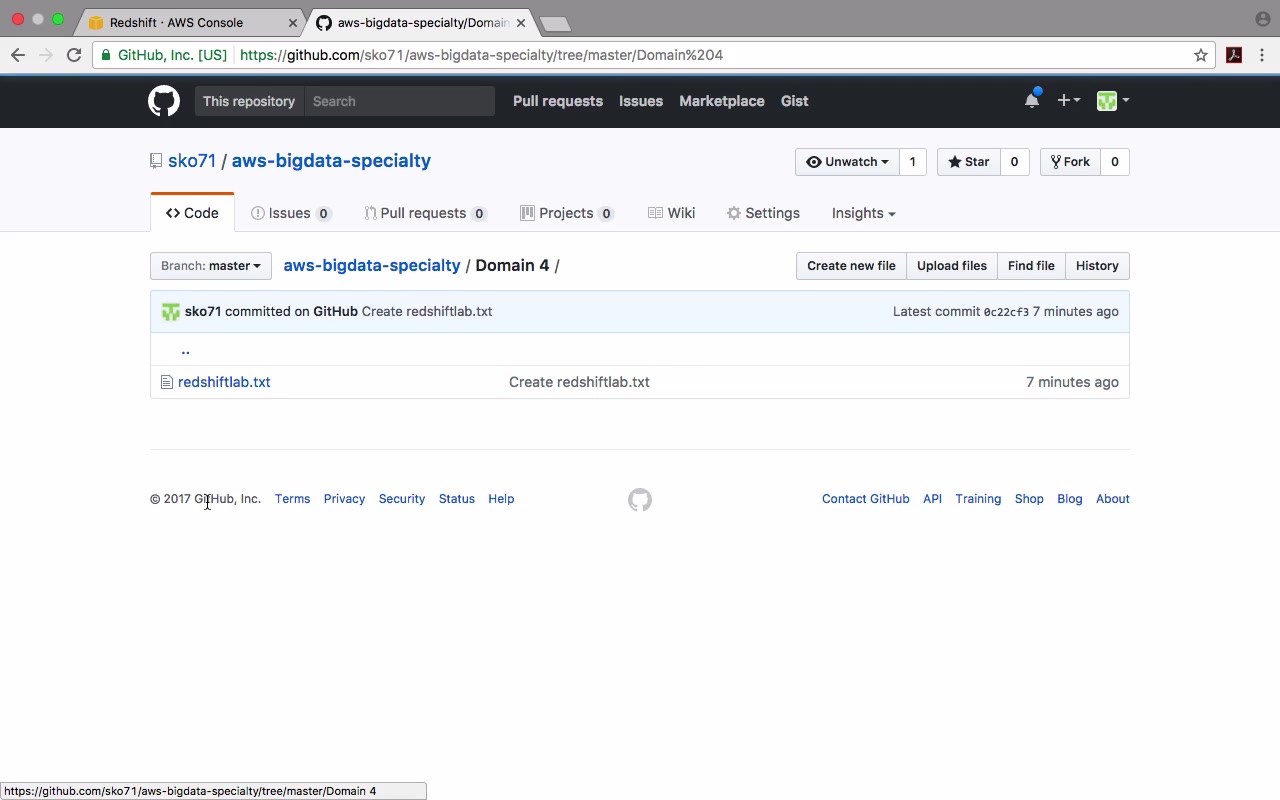Click the Adobe Acrobat extension icon

pos(1234,55)
